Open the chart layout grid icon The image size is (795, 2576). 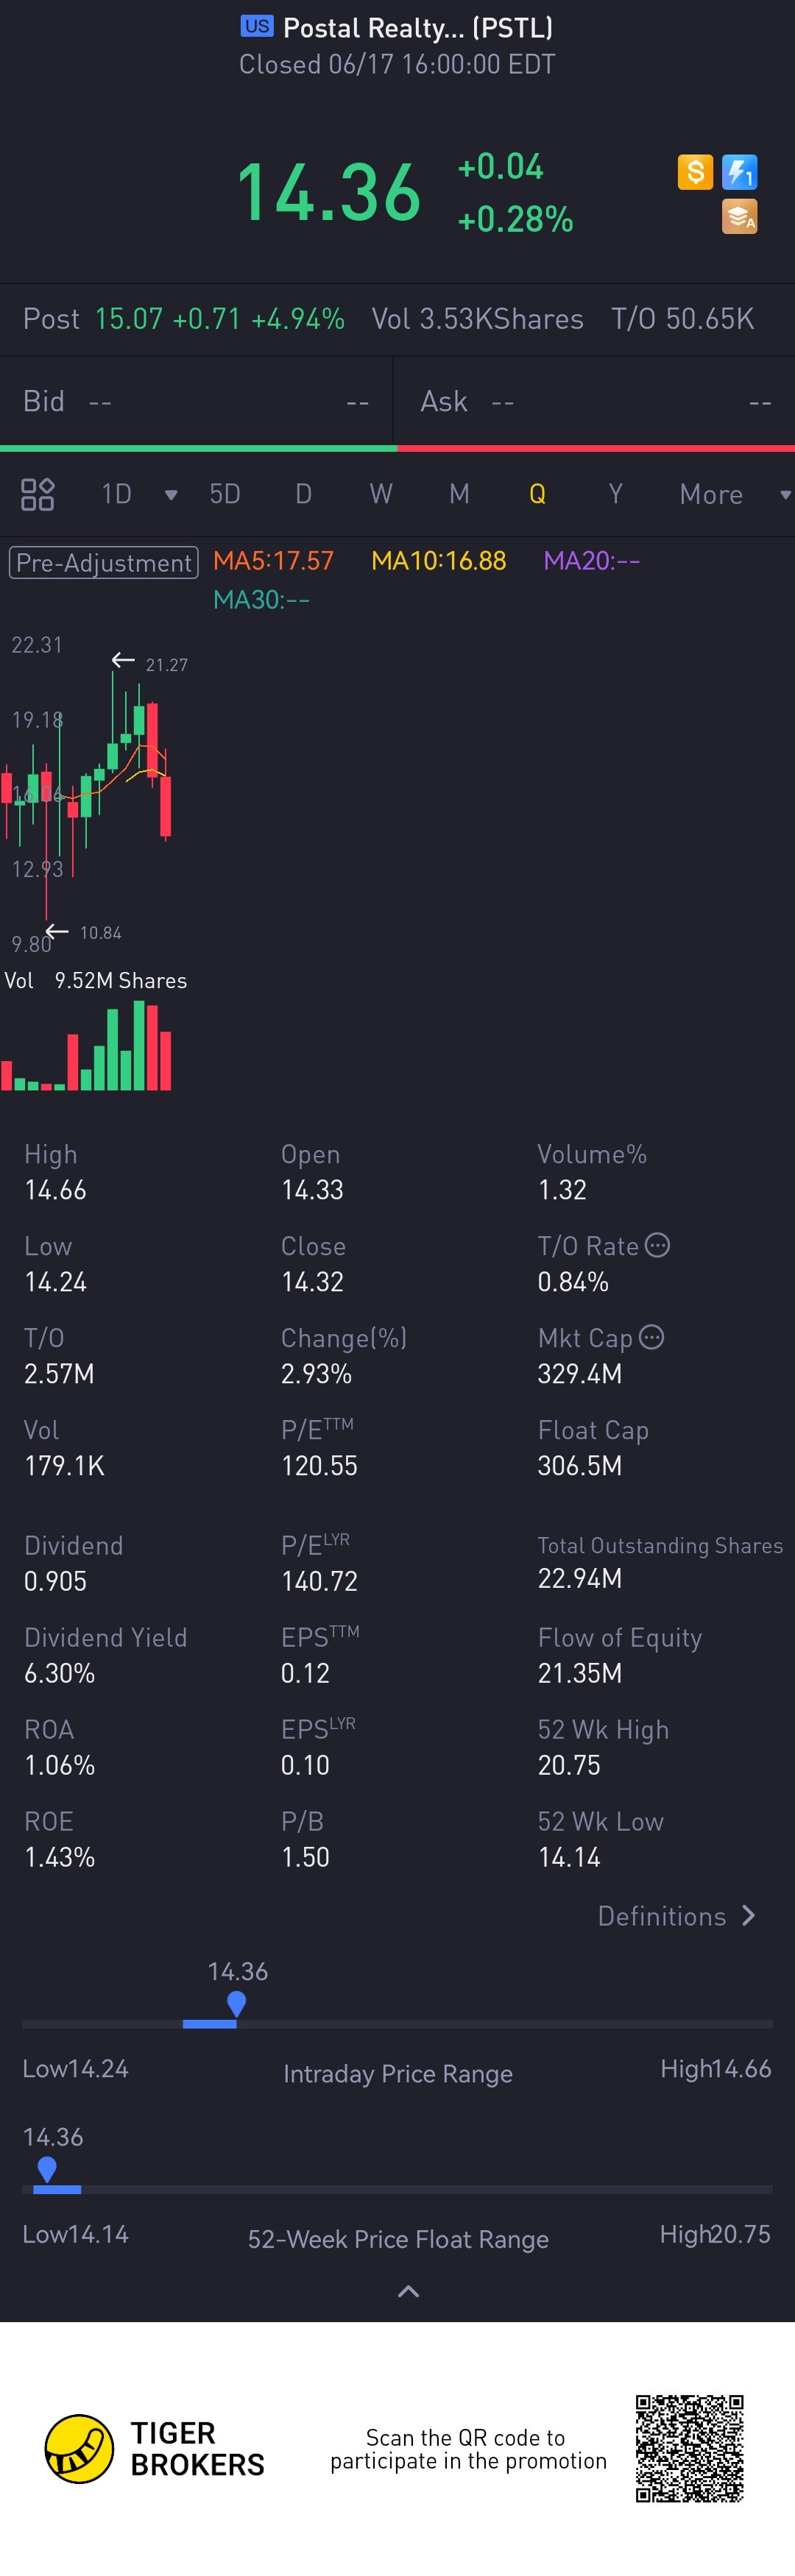[37, 494]
